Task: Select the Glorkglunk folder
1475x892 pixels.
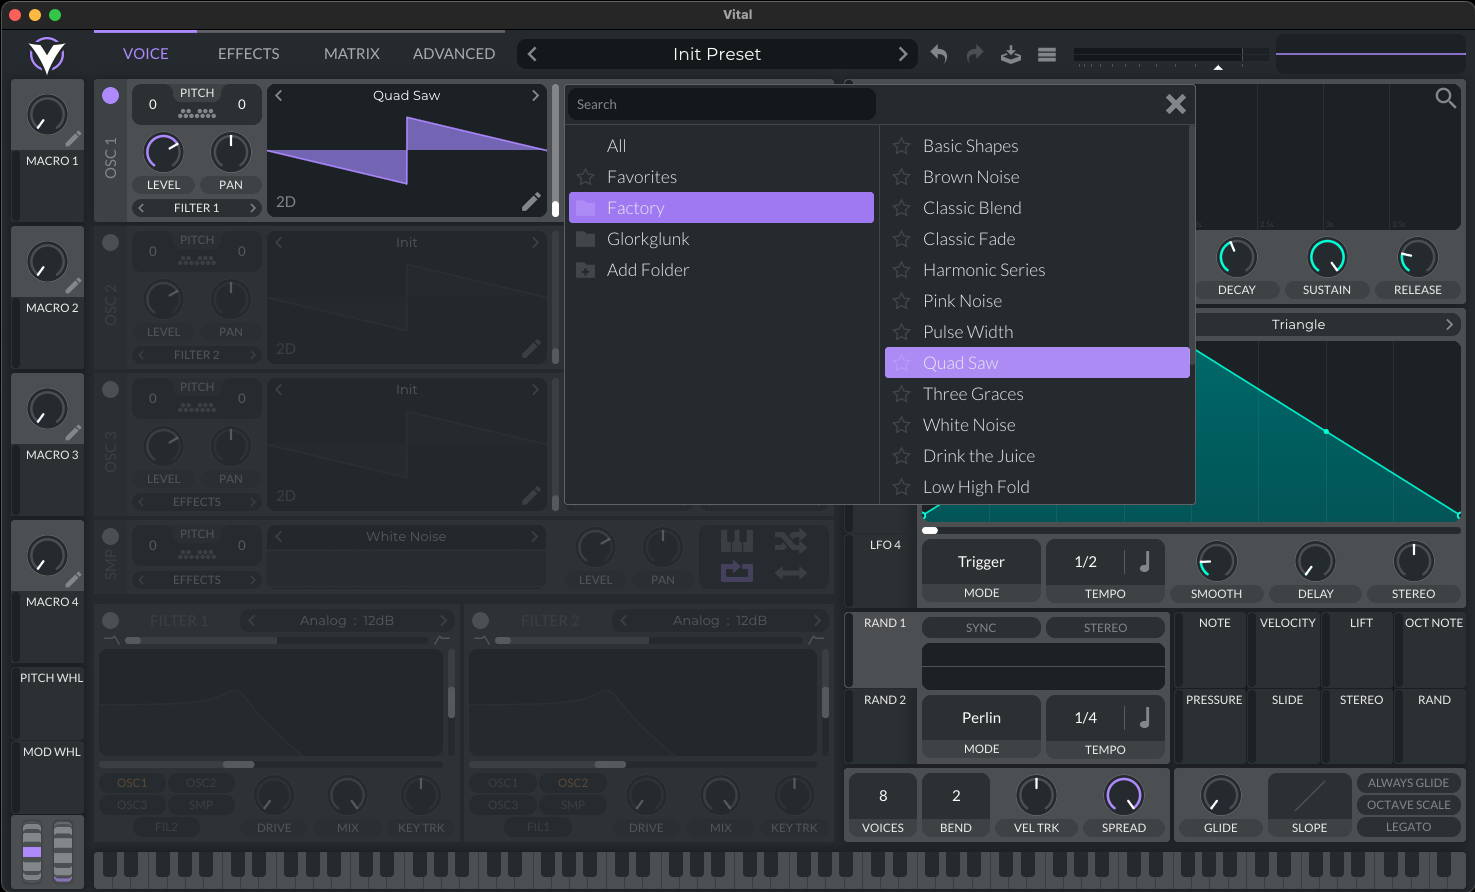Action: 721,239
